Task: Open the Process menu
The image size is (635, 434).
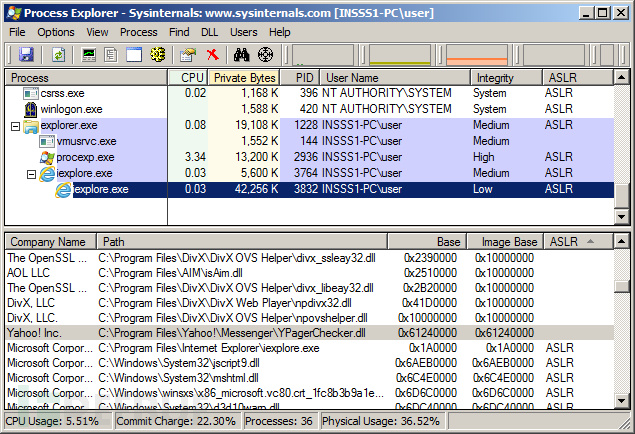Action: pos(139,32)
